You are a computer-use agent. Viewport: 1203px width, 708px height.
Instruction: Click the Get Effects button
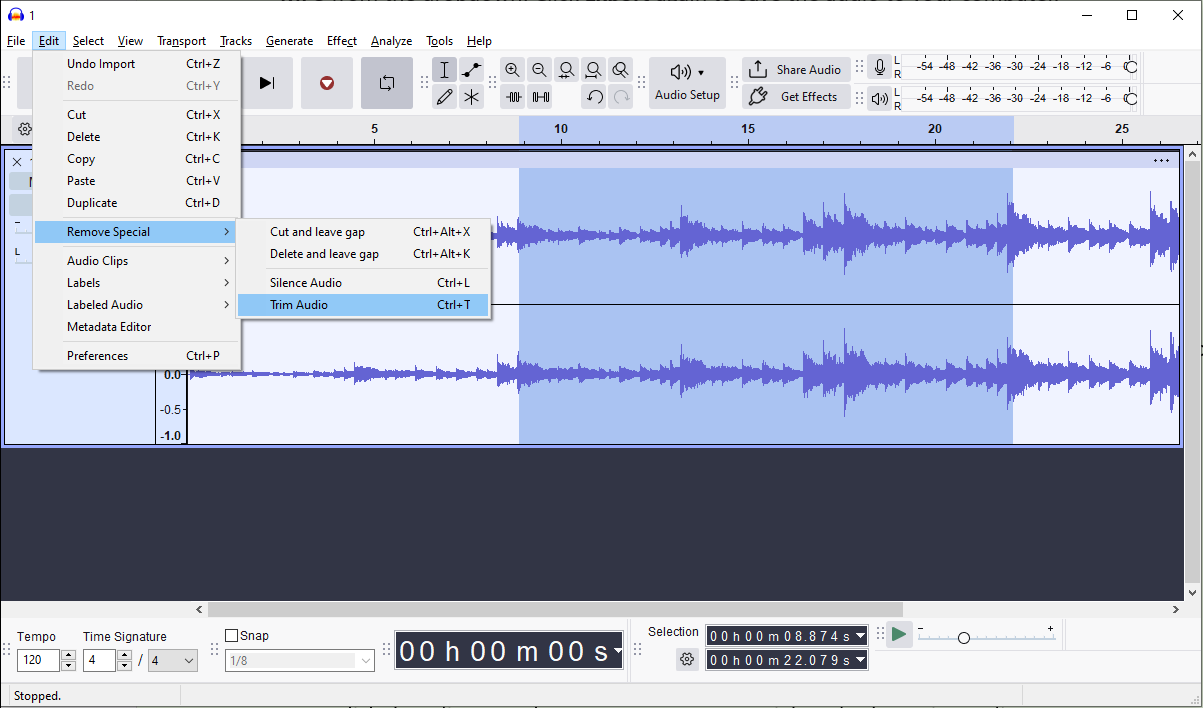coord(796,96)
